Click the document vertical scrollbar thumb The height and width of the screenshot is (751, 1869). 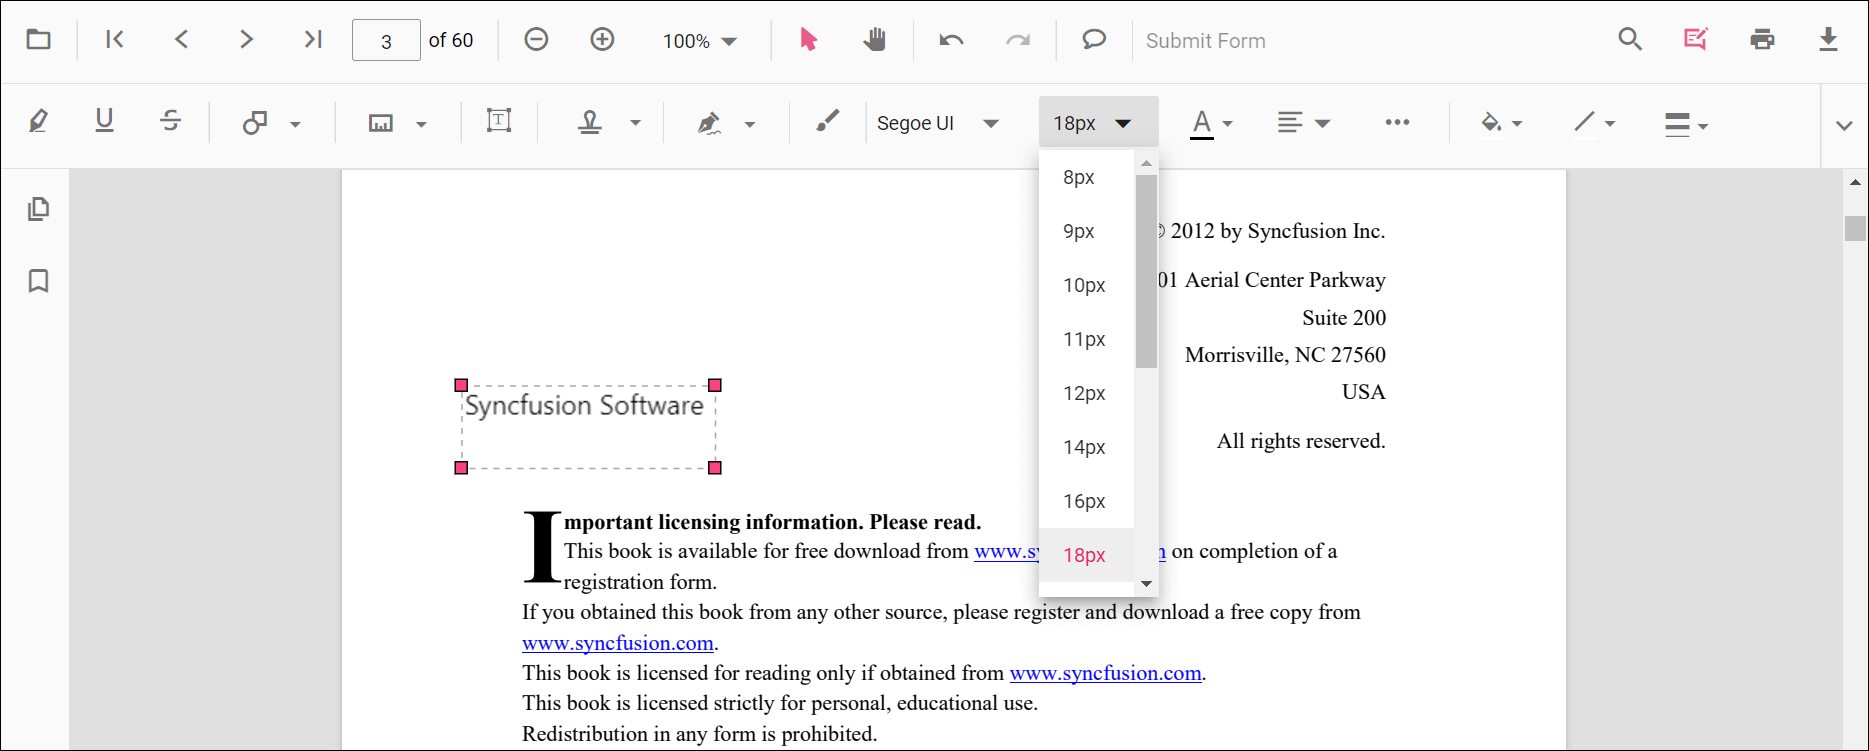pyautogui.click(x=1855, y=228)
